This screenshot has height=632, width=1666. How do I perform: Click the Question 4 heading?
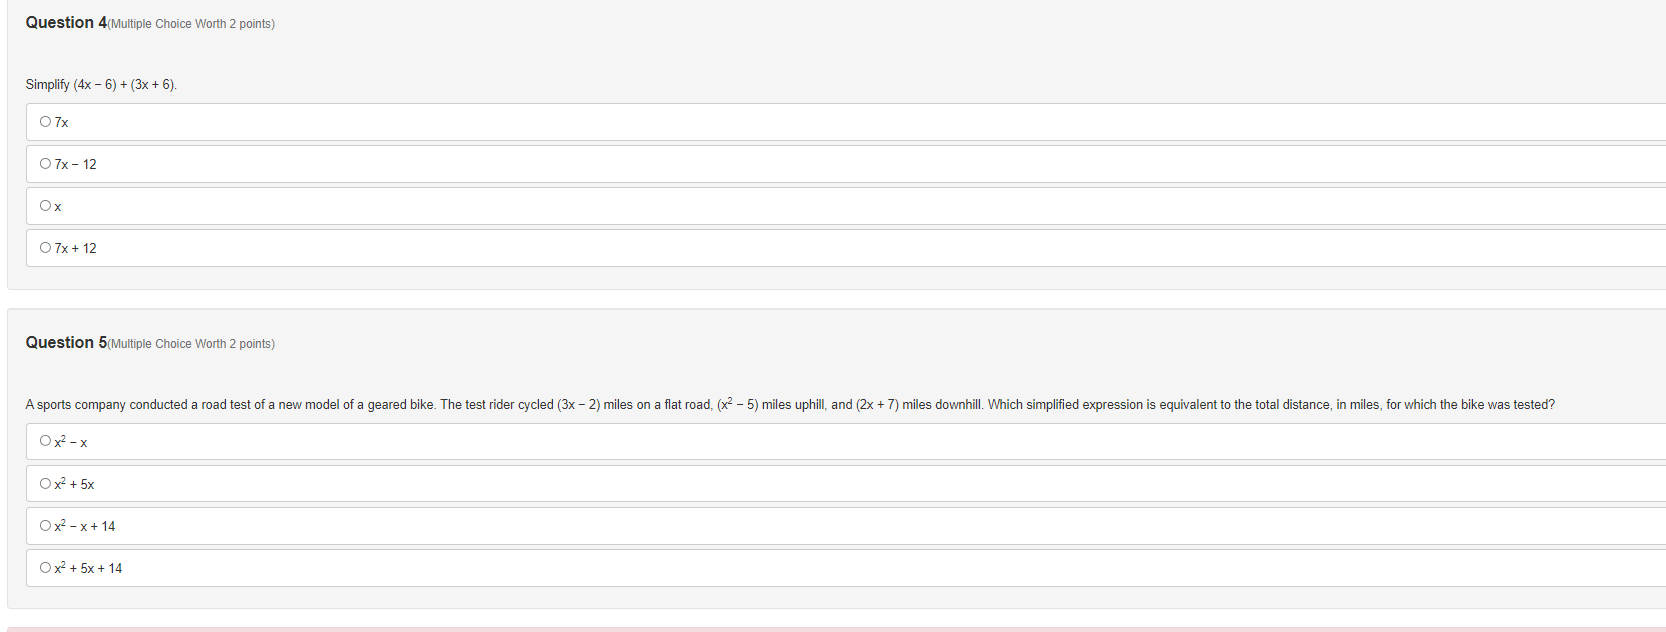point(65,22)
